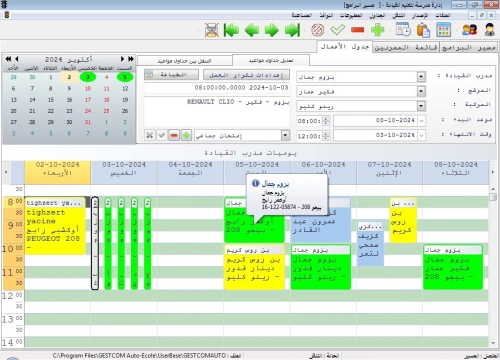
Task: Add new entry with green plus icon
Action: [x=377, y=30]
